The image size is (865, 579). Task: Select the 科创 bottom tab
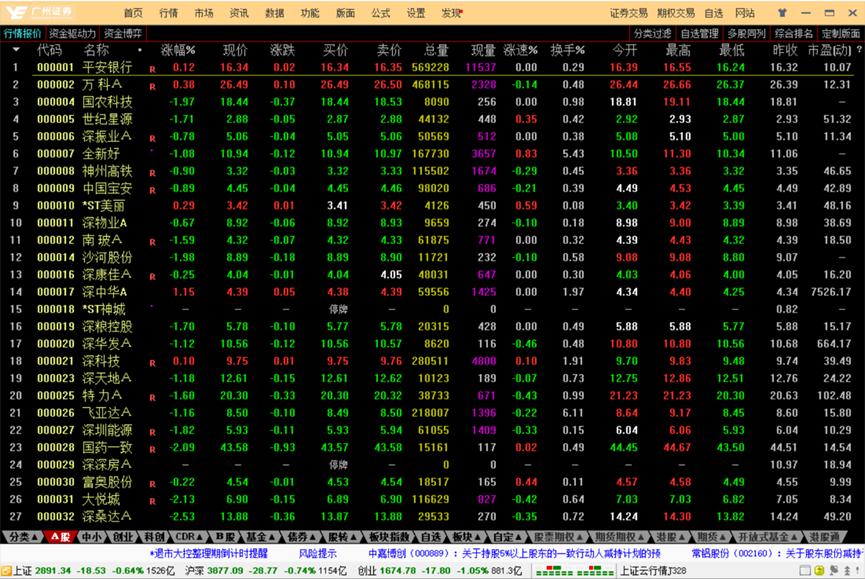pyautogui.click(x=154, y=537)
